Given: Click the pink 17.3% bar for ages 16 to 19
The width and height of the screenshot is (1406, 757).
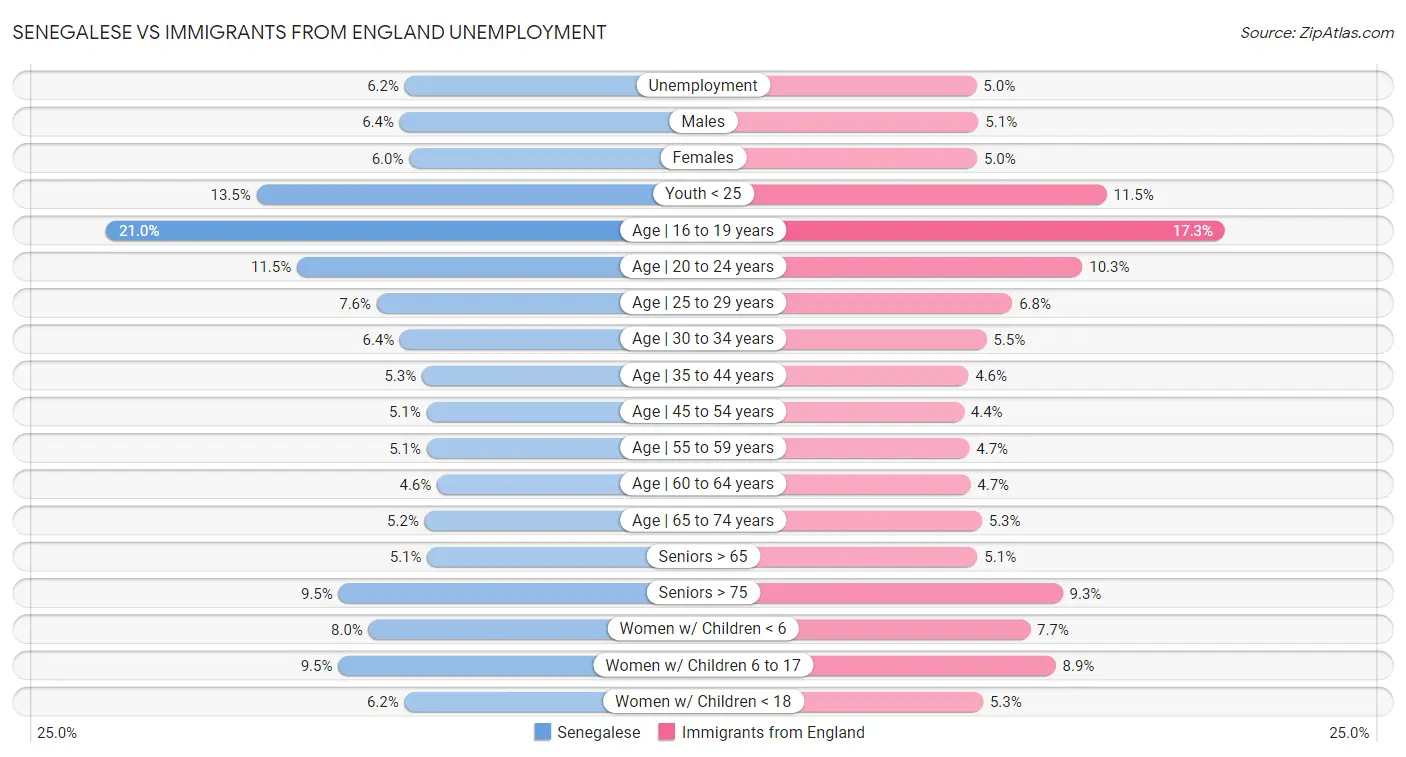Looking at the screenshot, I should click(x=1000, y=231).
